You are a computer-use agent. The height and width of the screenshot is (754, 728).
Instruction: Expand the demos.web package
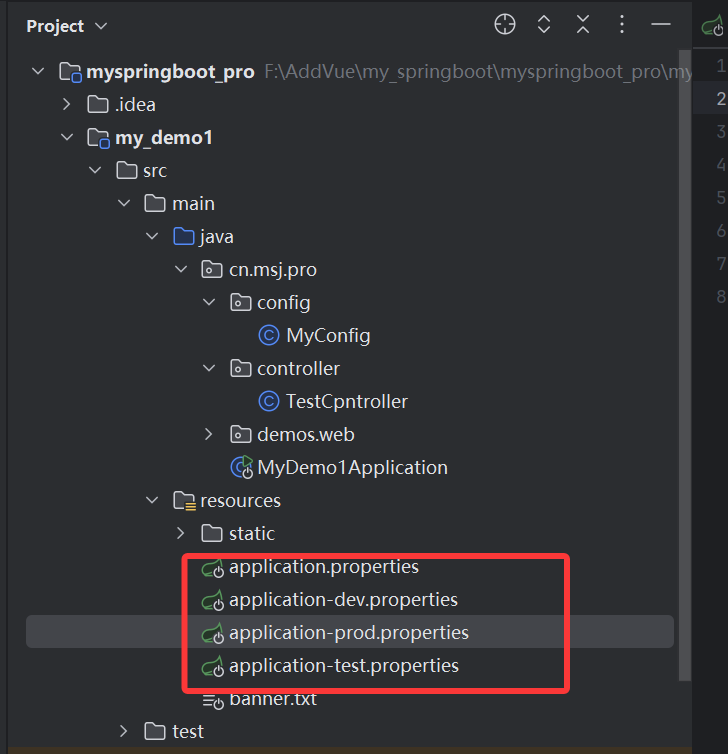pyautogui.click(x=209, y=434)
